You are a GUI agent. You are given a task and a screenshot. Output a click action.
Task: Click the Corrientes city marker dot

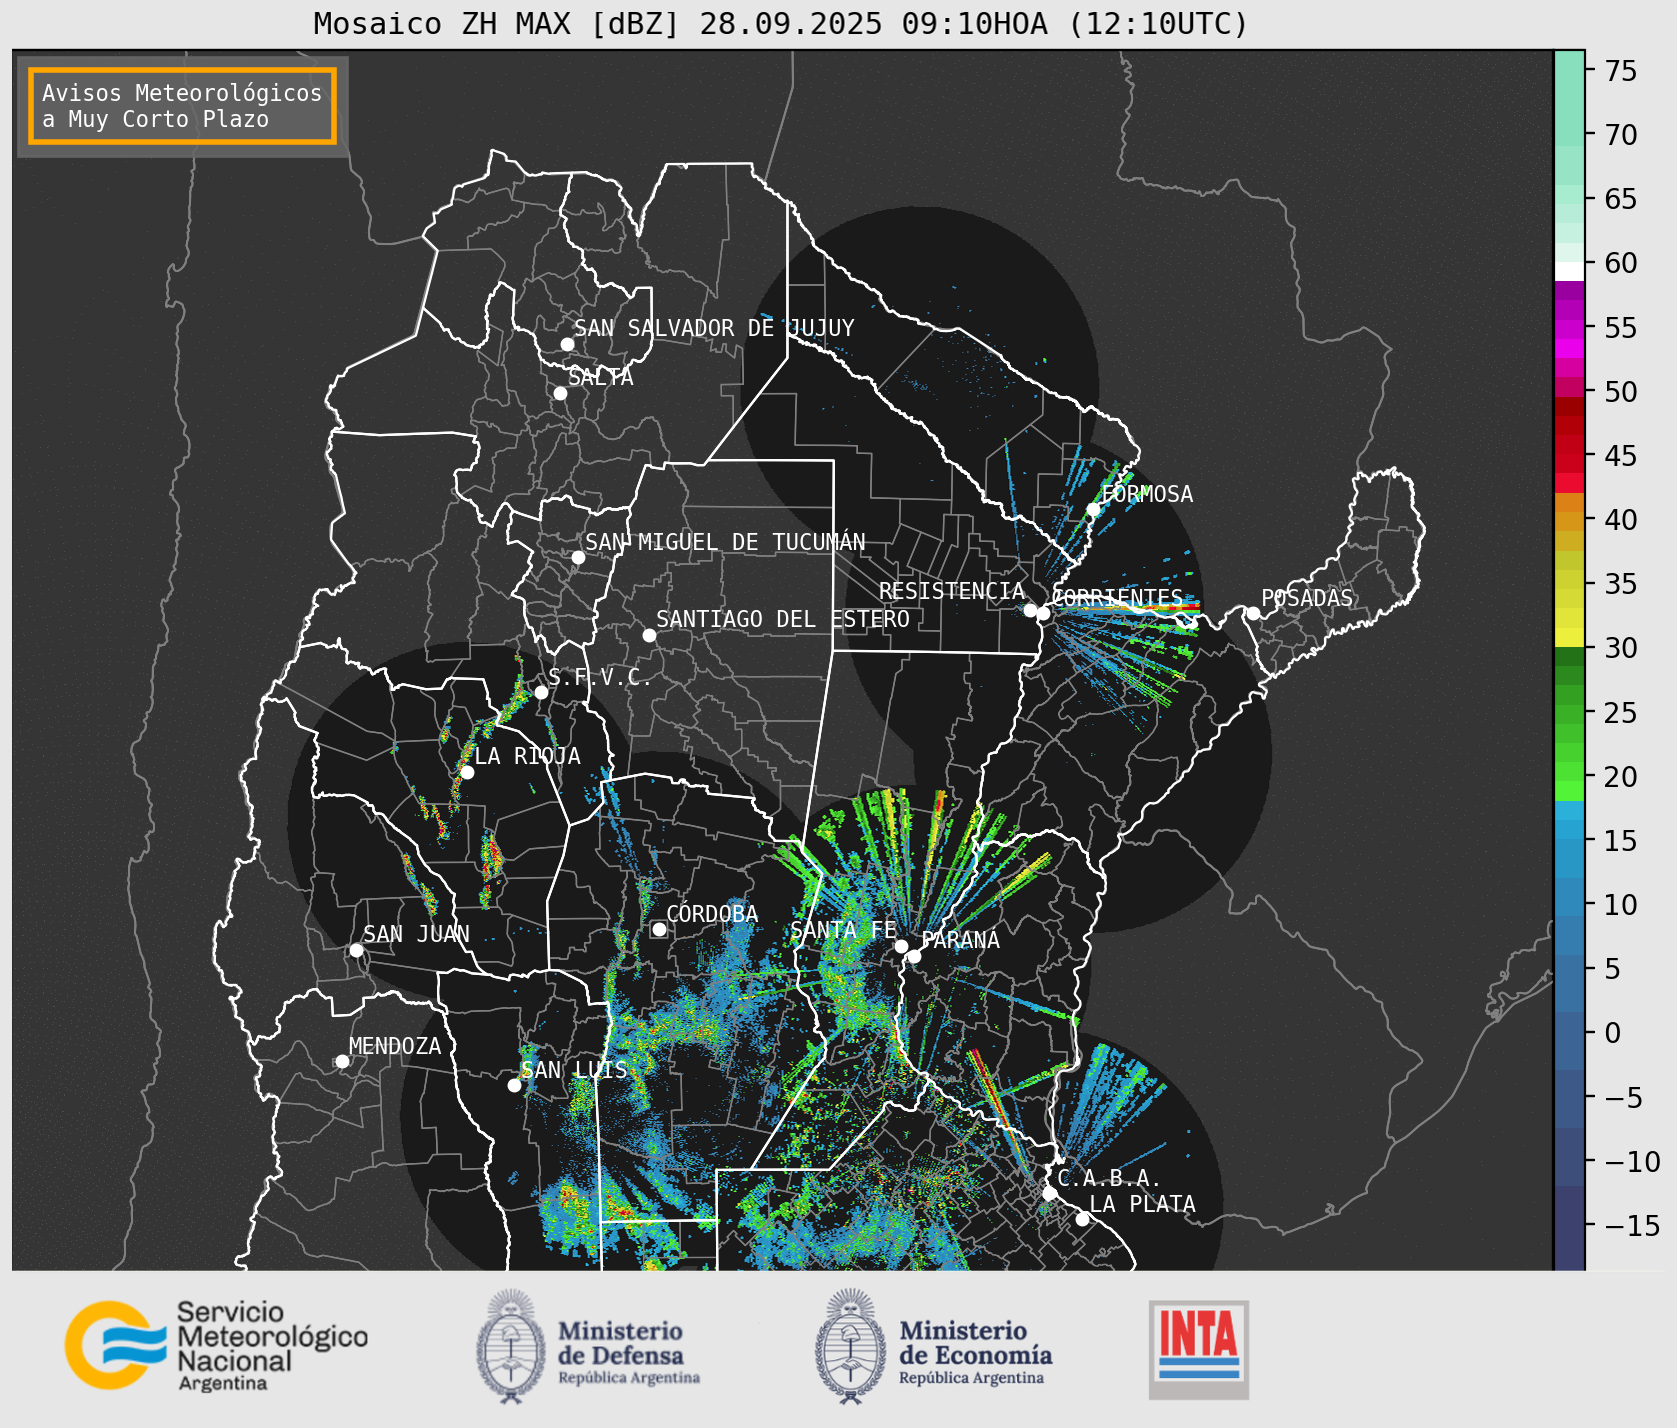coord(1043,613)
